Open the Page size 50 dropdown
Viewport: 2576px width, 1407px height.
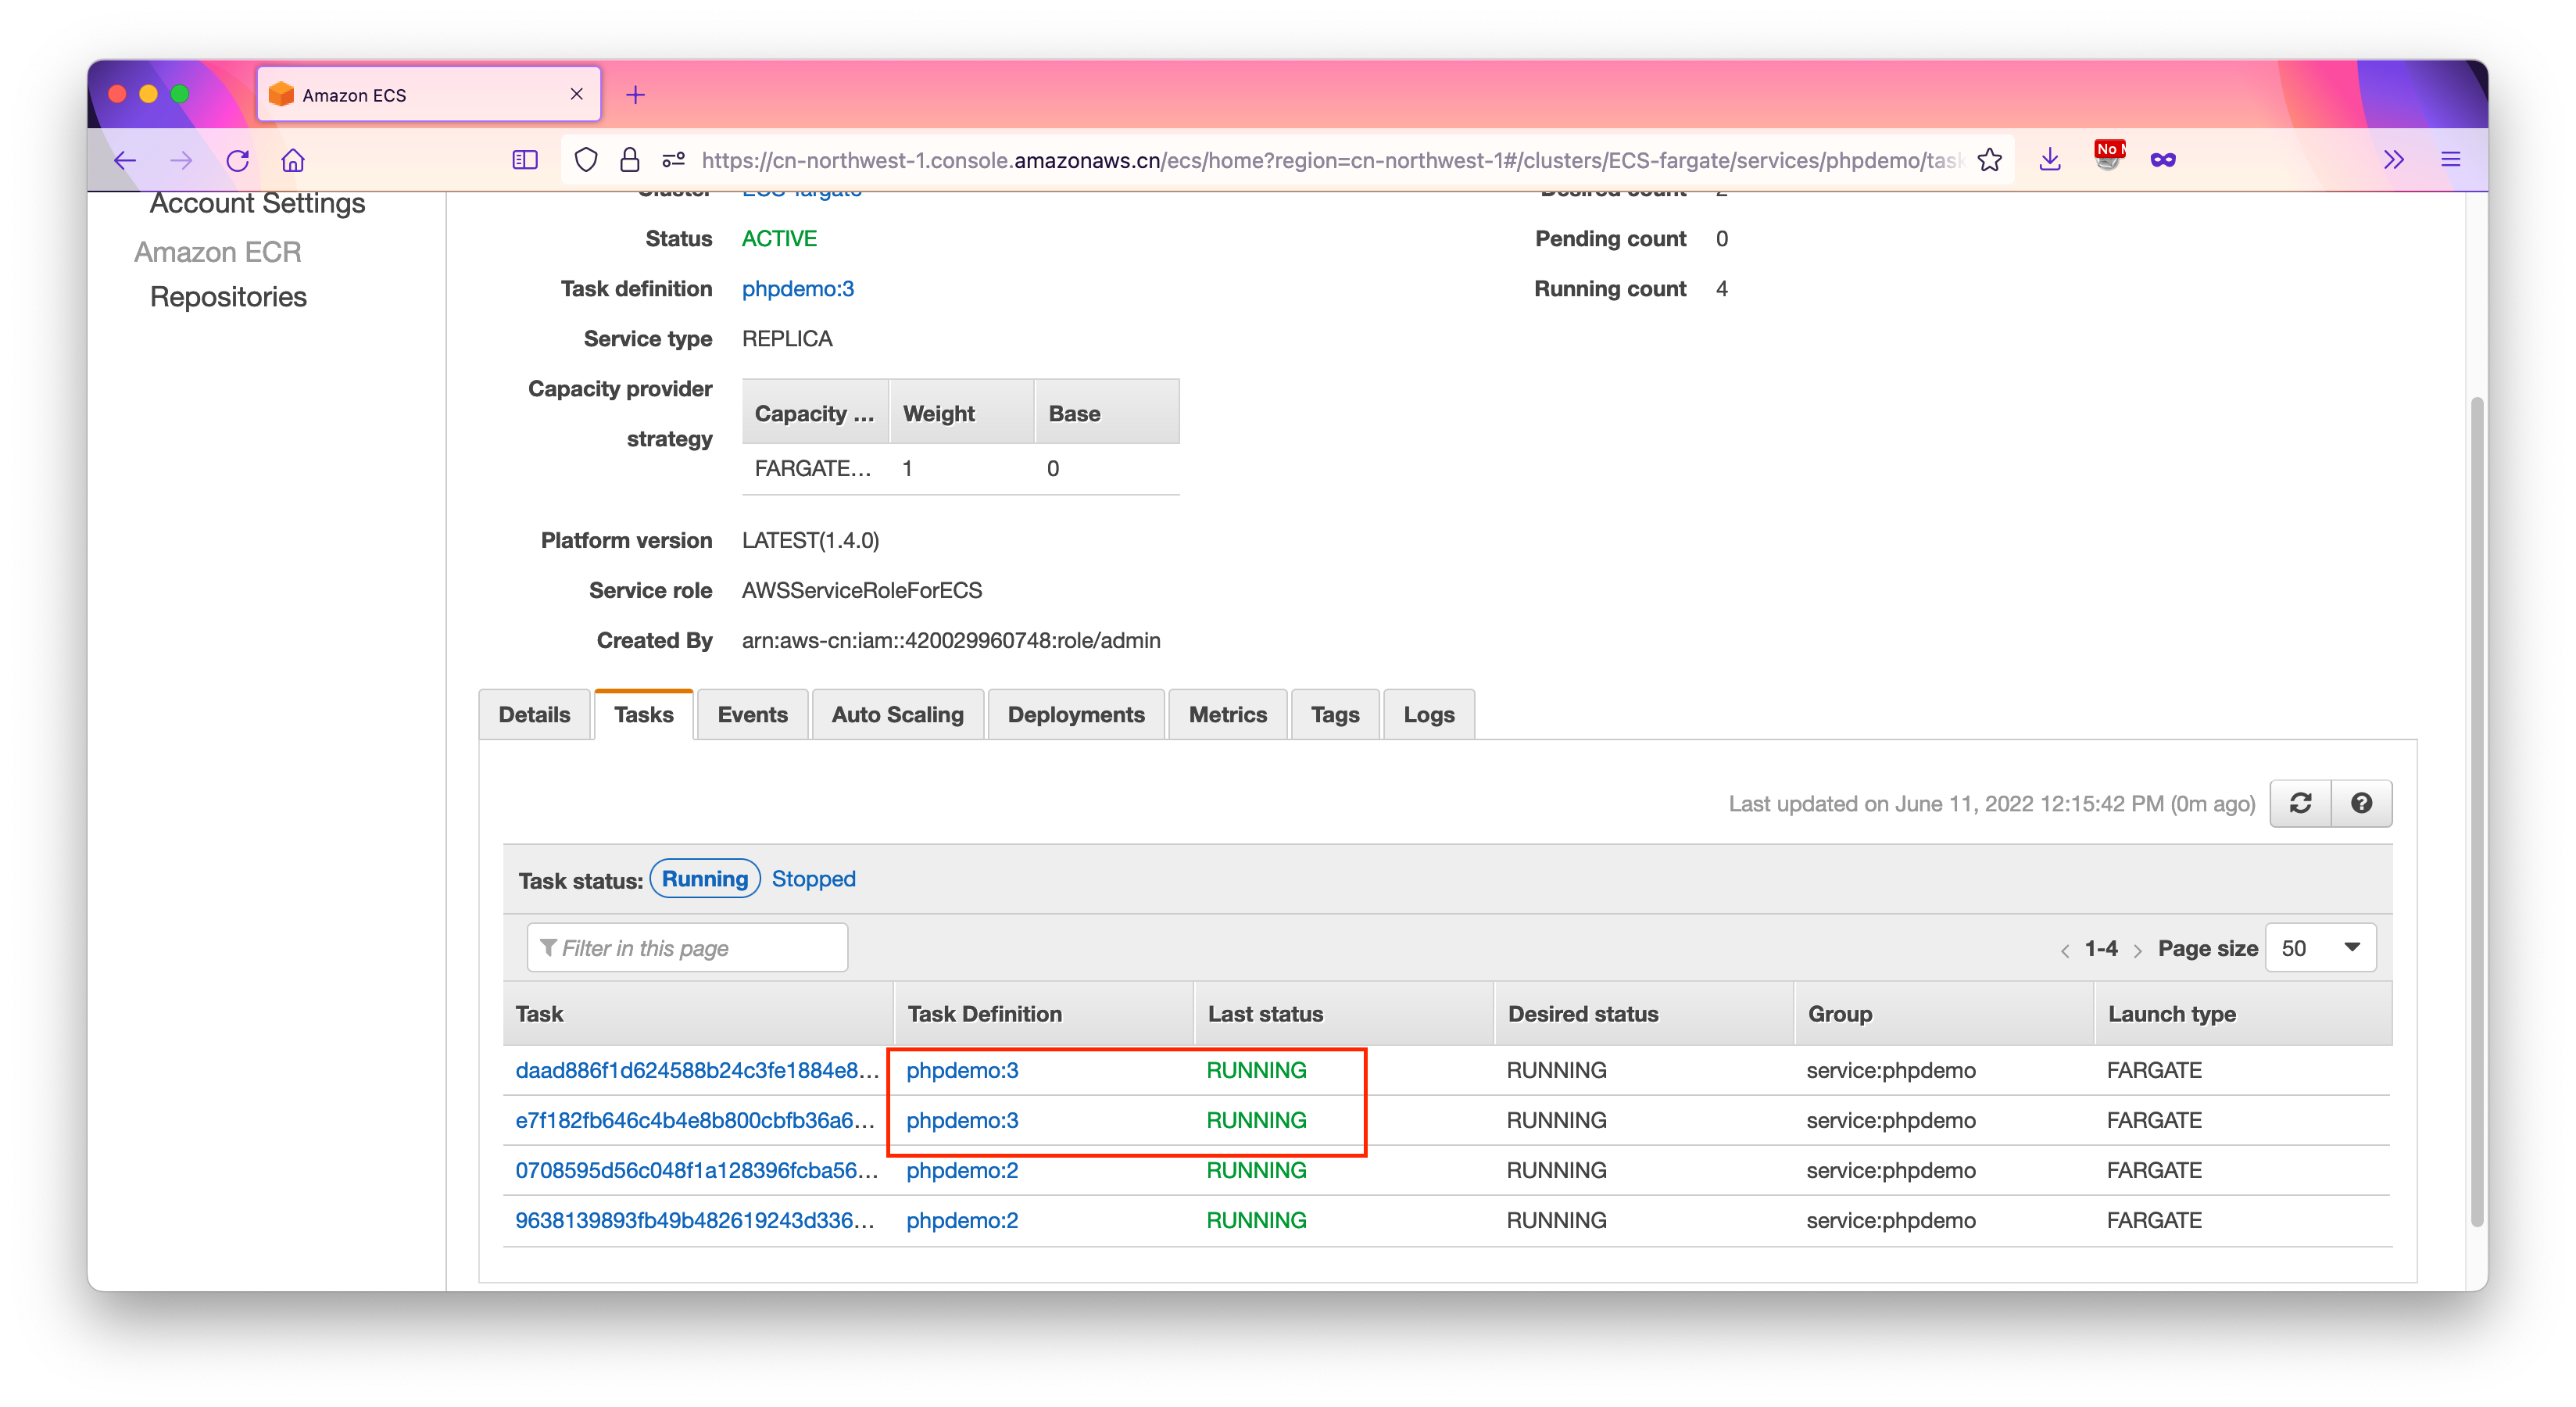pos(2320,947)
